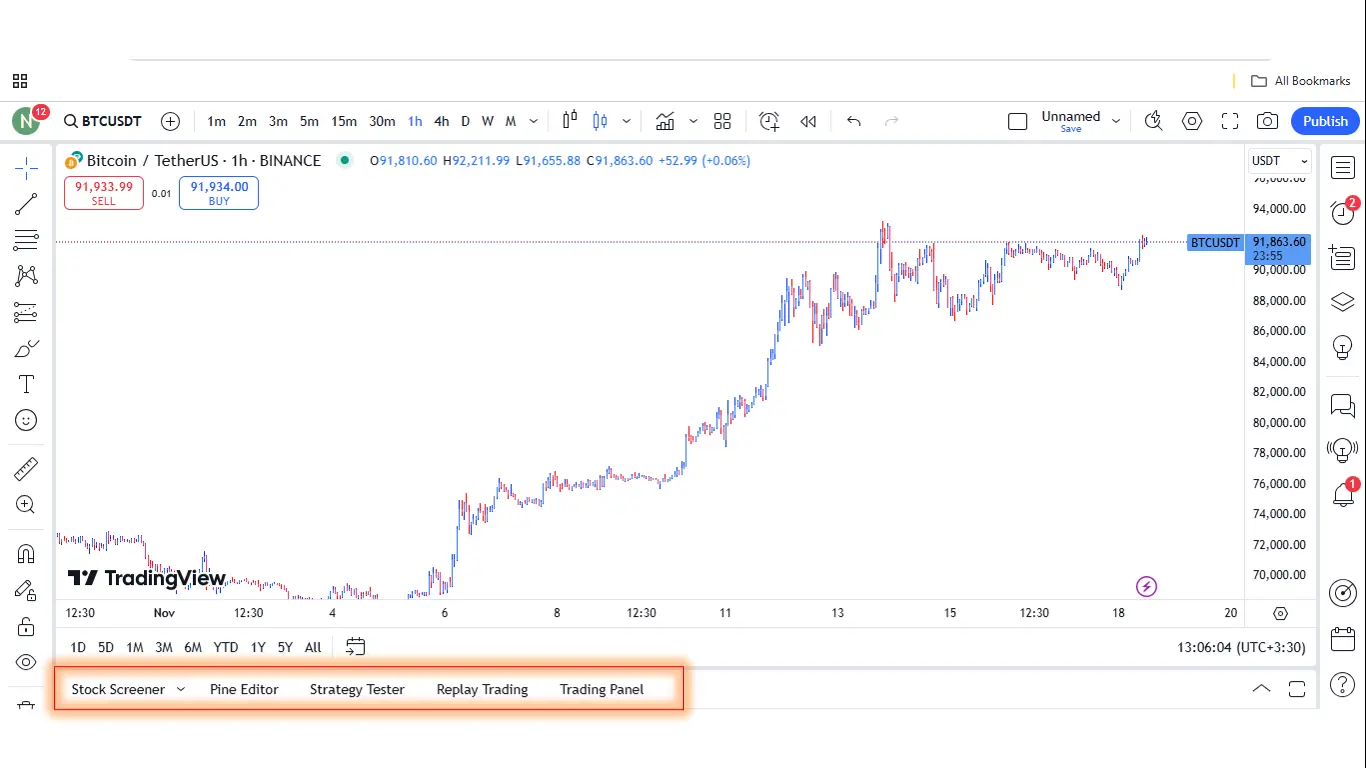Screen dimensions: 1366x768
Task: Take a chart snapshot
Action: [1267, 121]
